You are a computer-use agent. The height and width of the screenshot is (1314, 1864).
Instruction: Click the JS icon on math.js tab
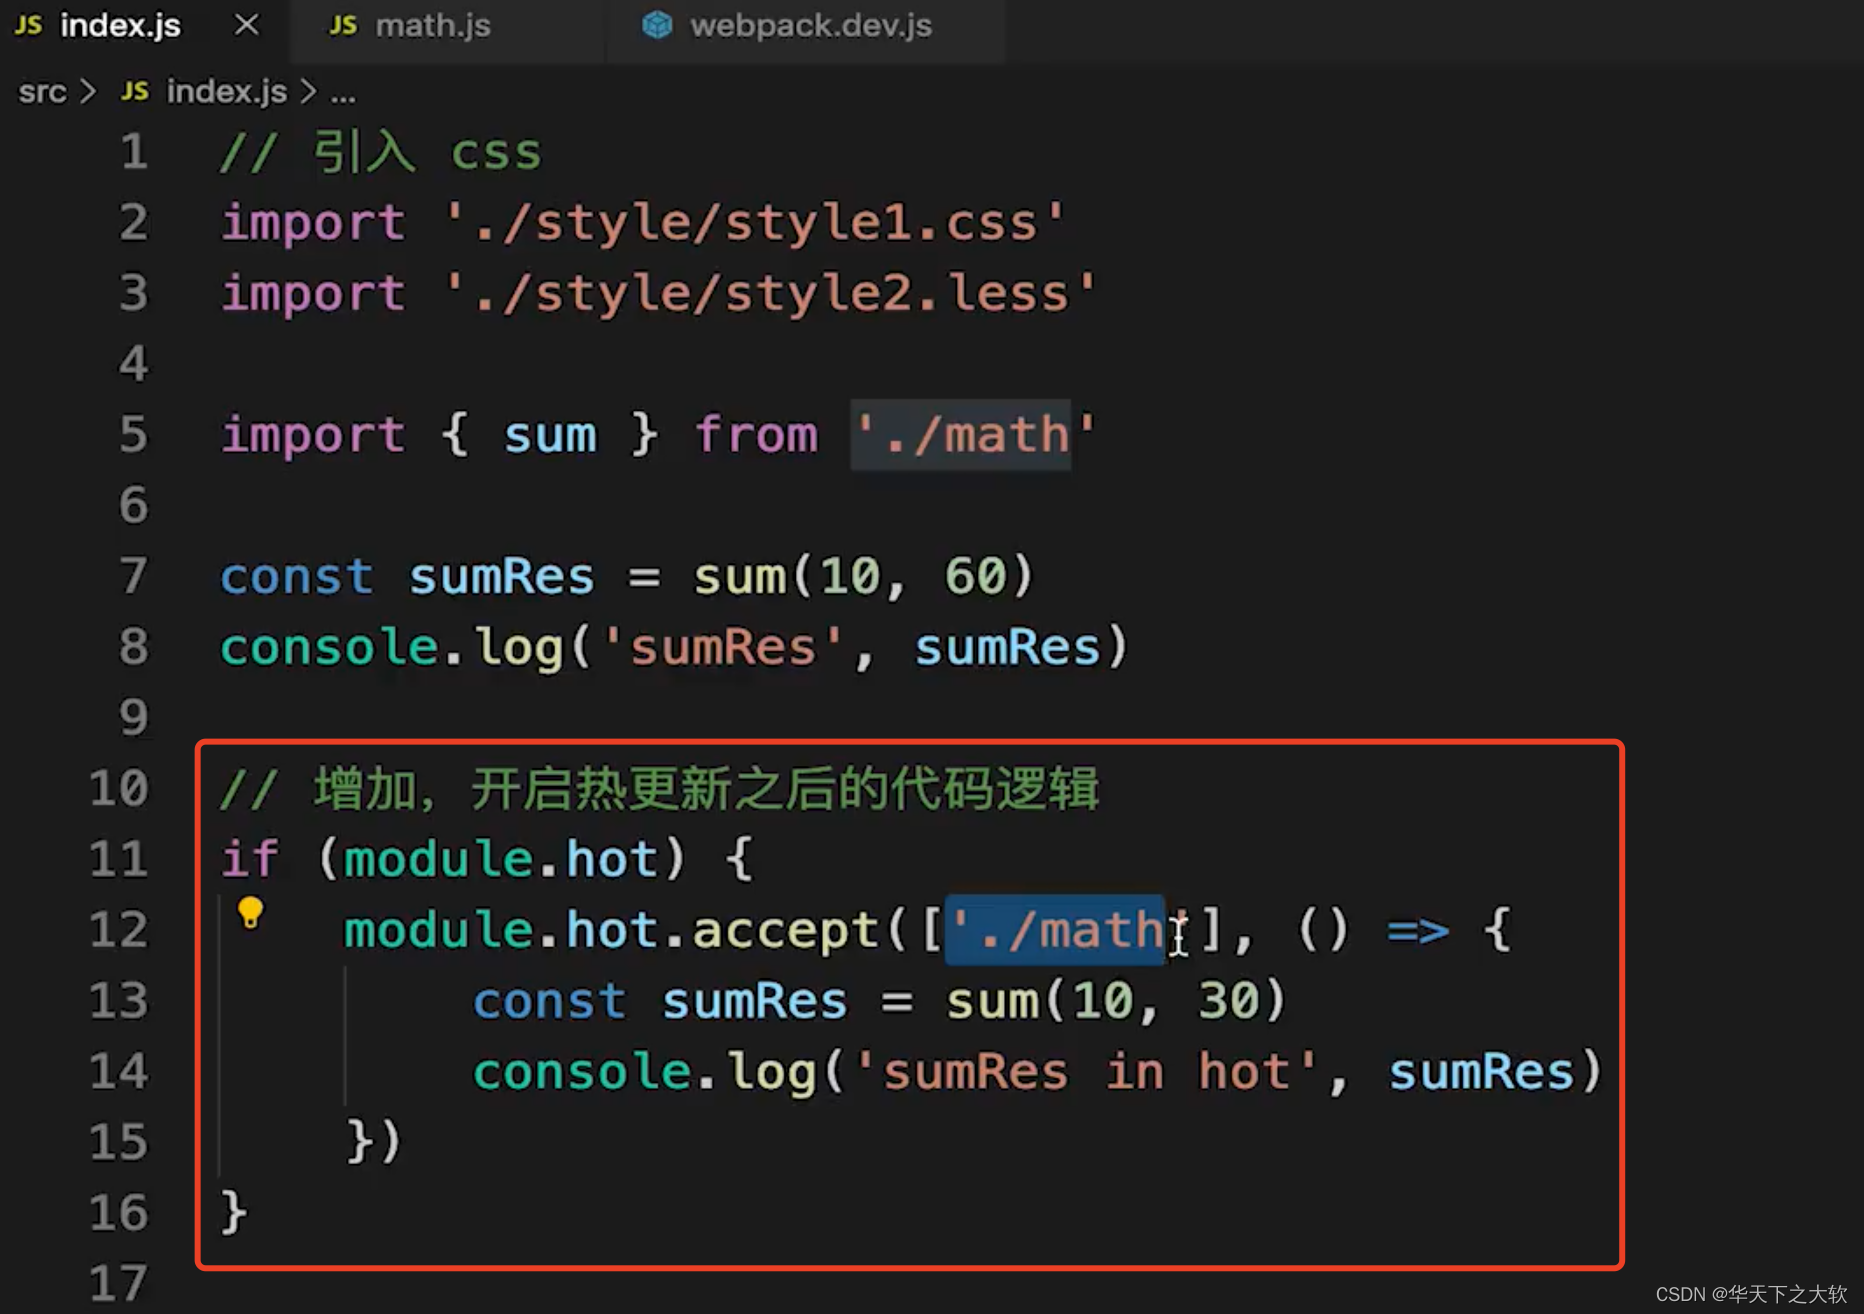[343, 25]
